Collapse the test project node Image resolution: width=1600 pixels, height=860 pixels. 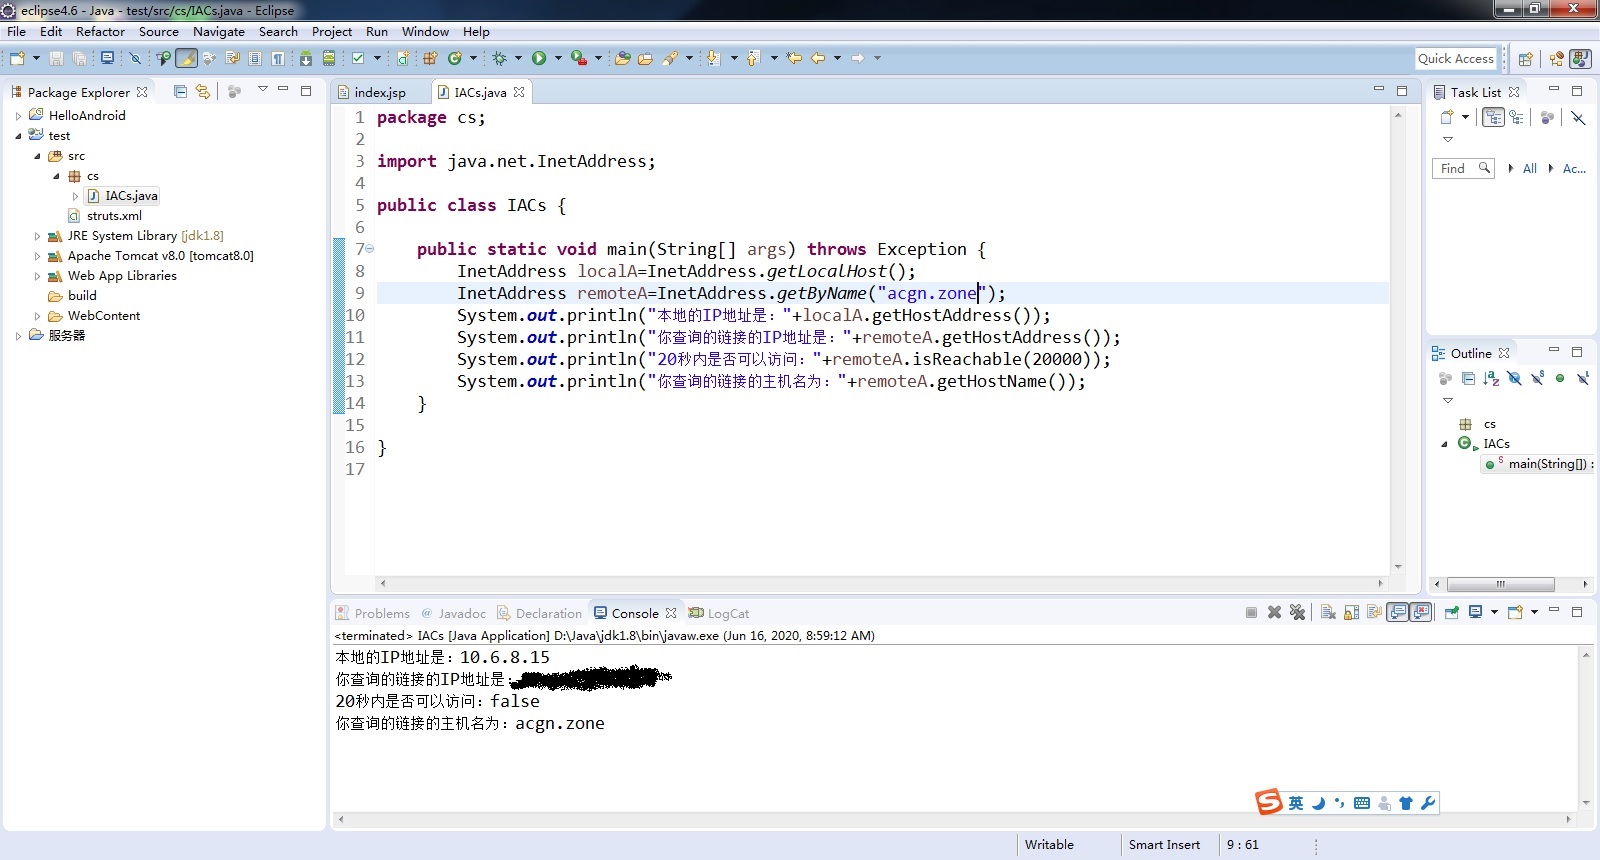(18, 136)
